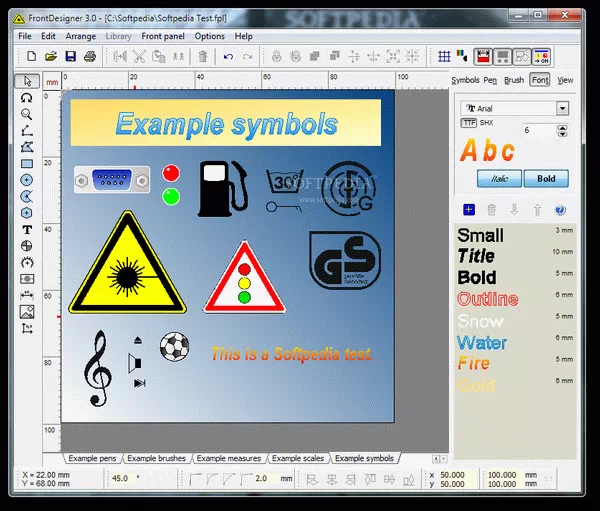Add new font style with plus icon
The width and height of the screenshot is (600, 511).
pos(468,210)
